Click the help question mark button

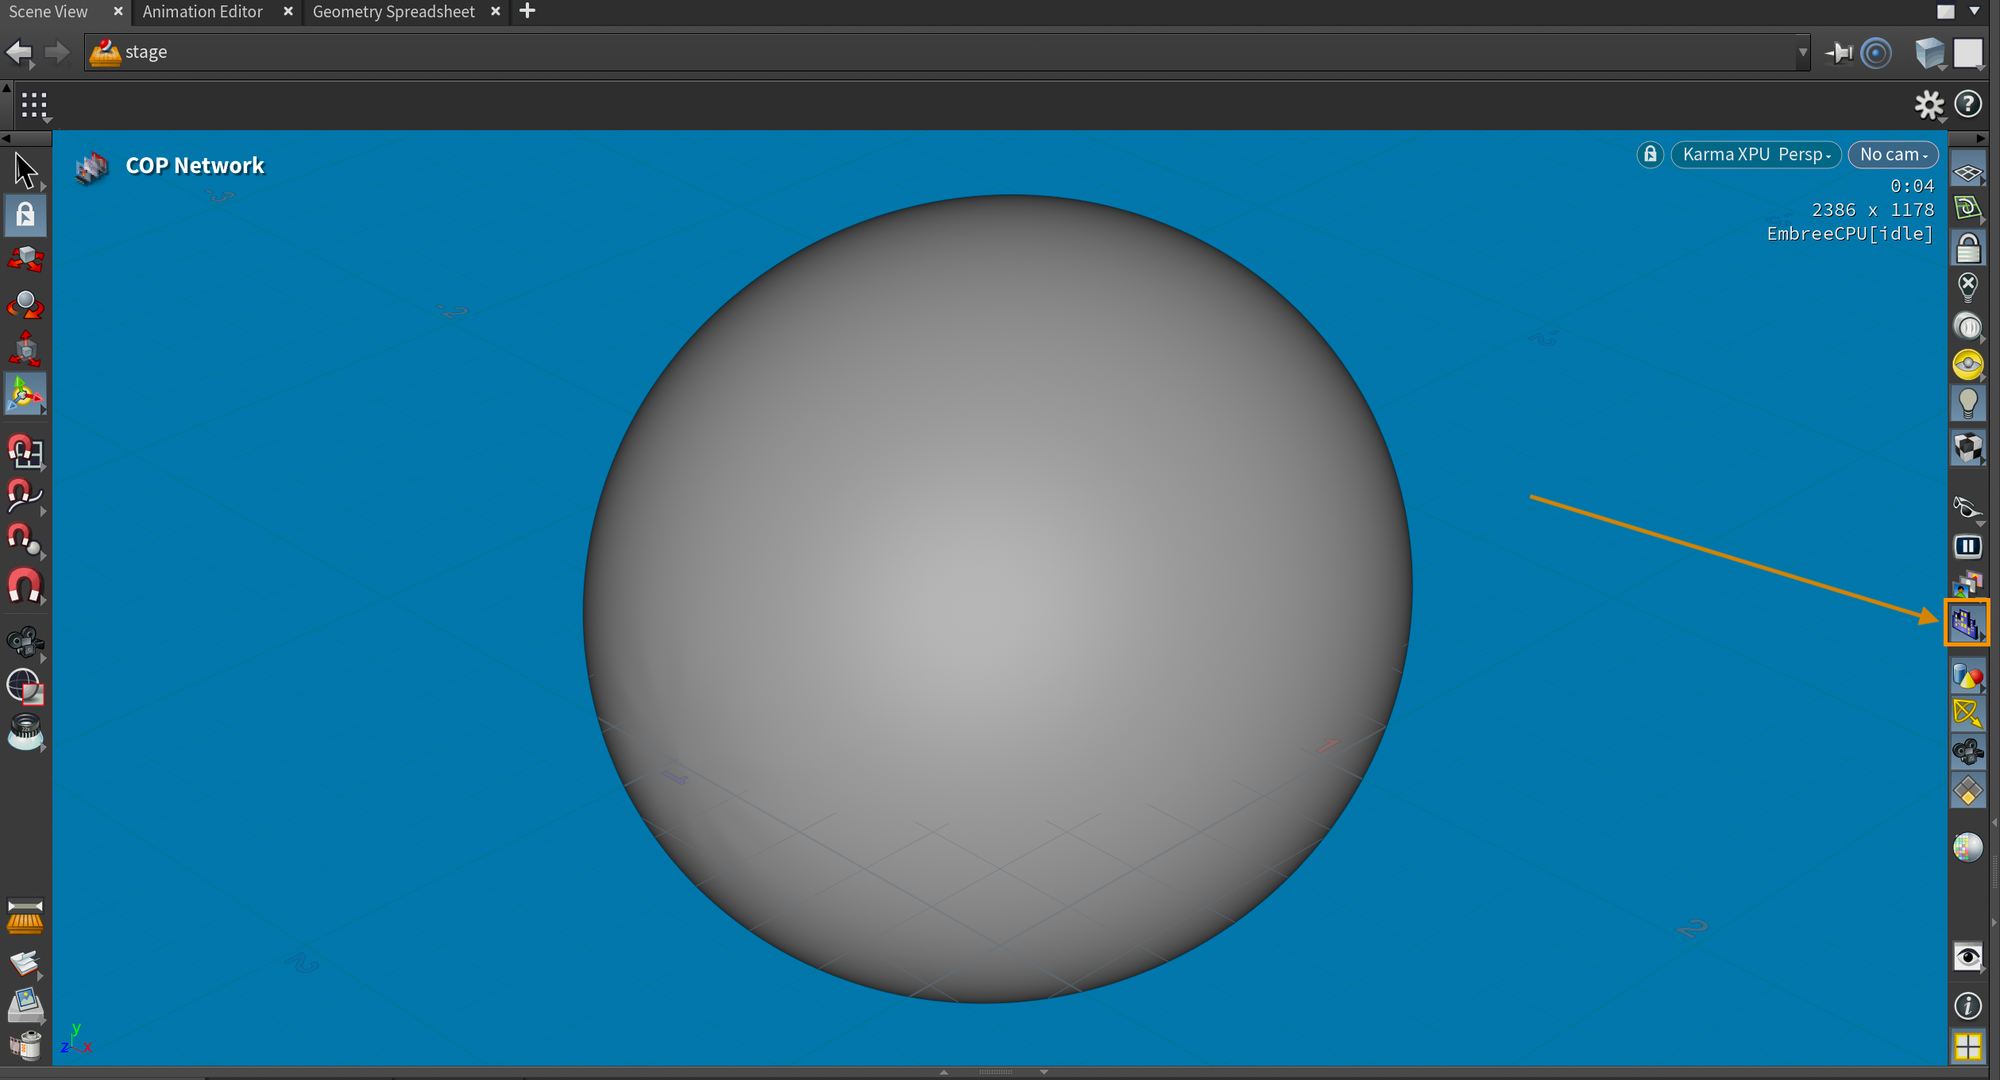1968,105
